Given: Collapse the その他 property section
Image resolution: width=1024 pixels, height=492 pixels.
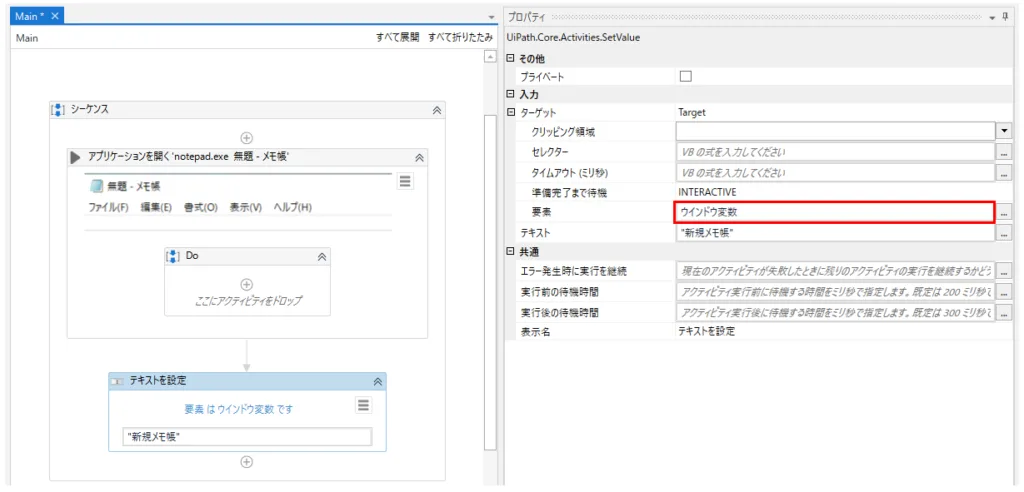Looking at the screenshot, I should point(511,58).
